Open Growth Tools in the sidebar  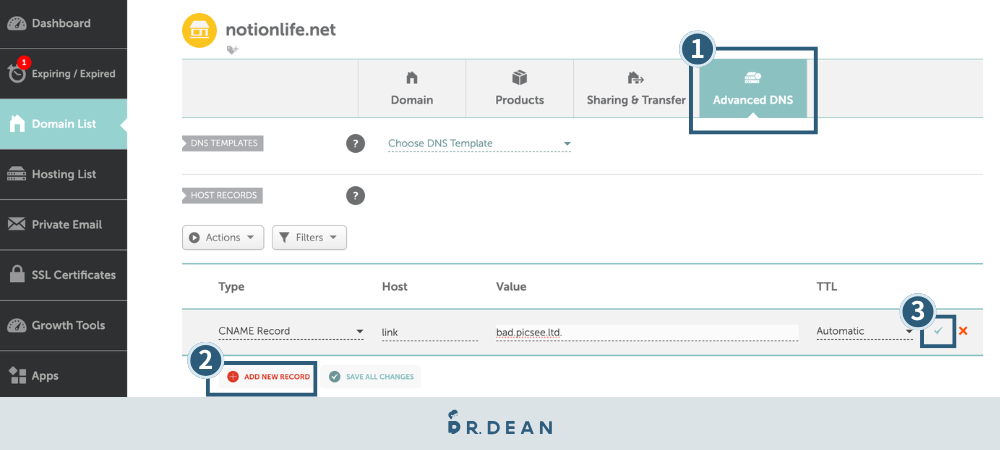point(63,325)
